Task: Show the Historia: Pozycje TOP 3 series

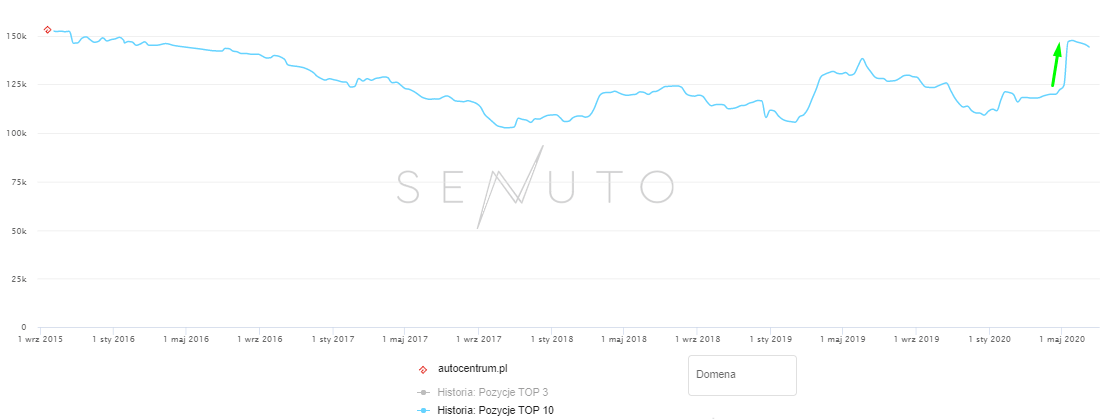Action: (x=495, y=391)
